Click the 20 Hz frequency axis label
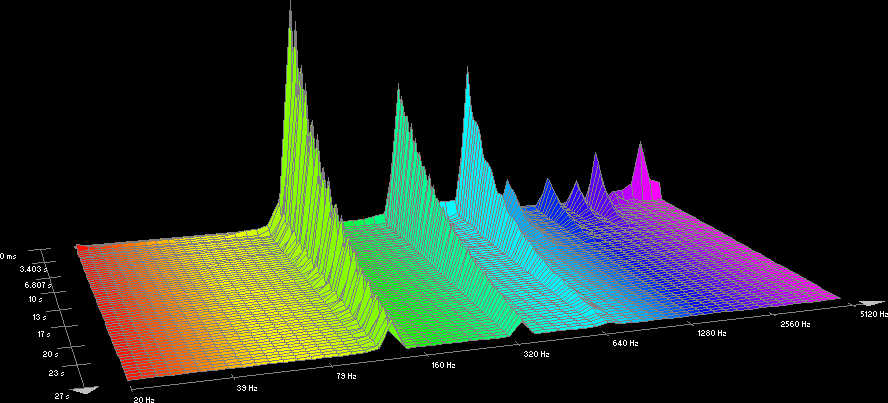 pyautogui.click(x=143, y=399)
